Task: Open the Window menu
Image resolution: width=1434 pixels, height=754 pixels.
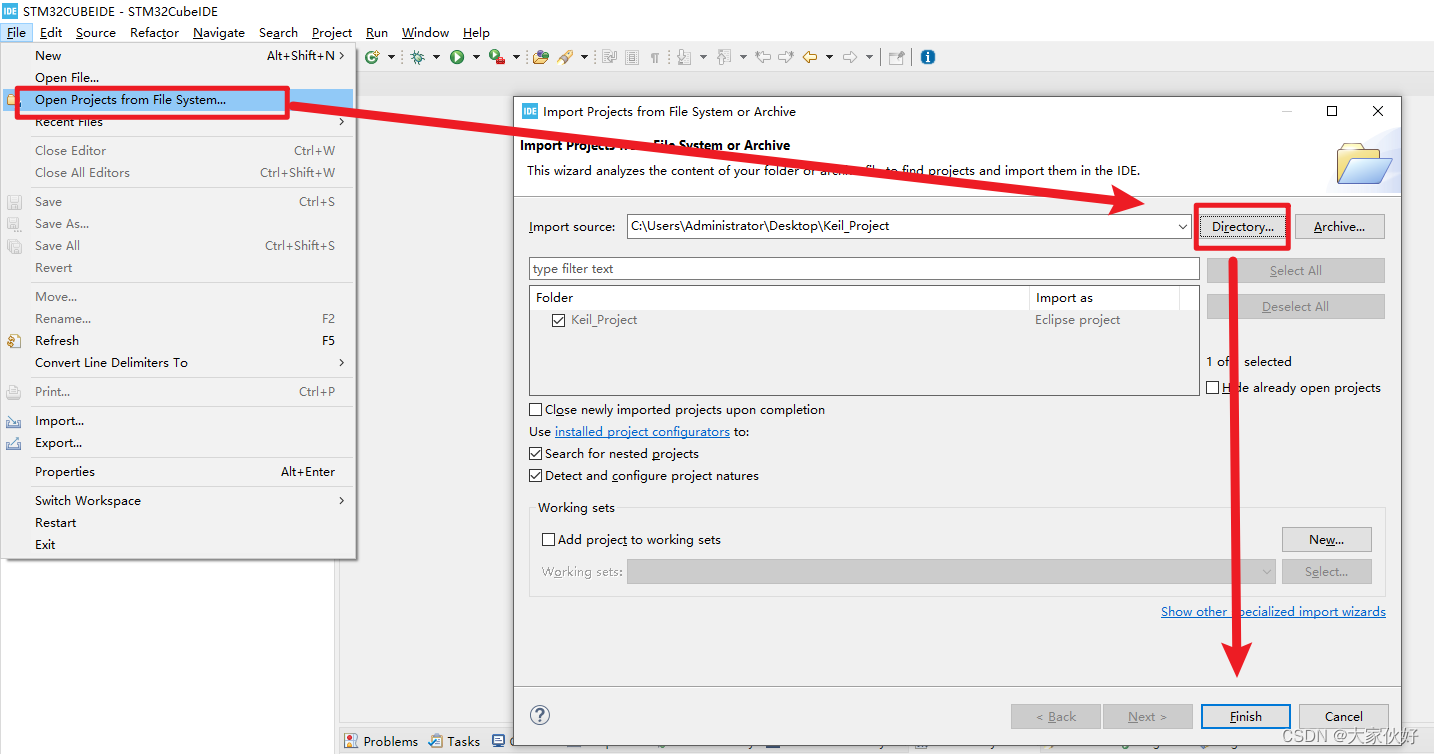Action: 425,32
